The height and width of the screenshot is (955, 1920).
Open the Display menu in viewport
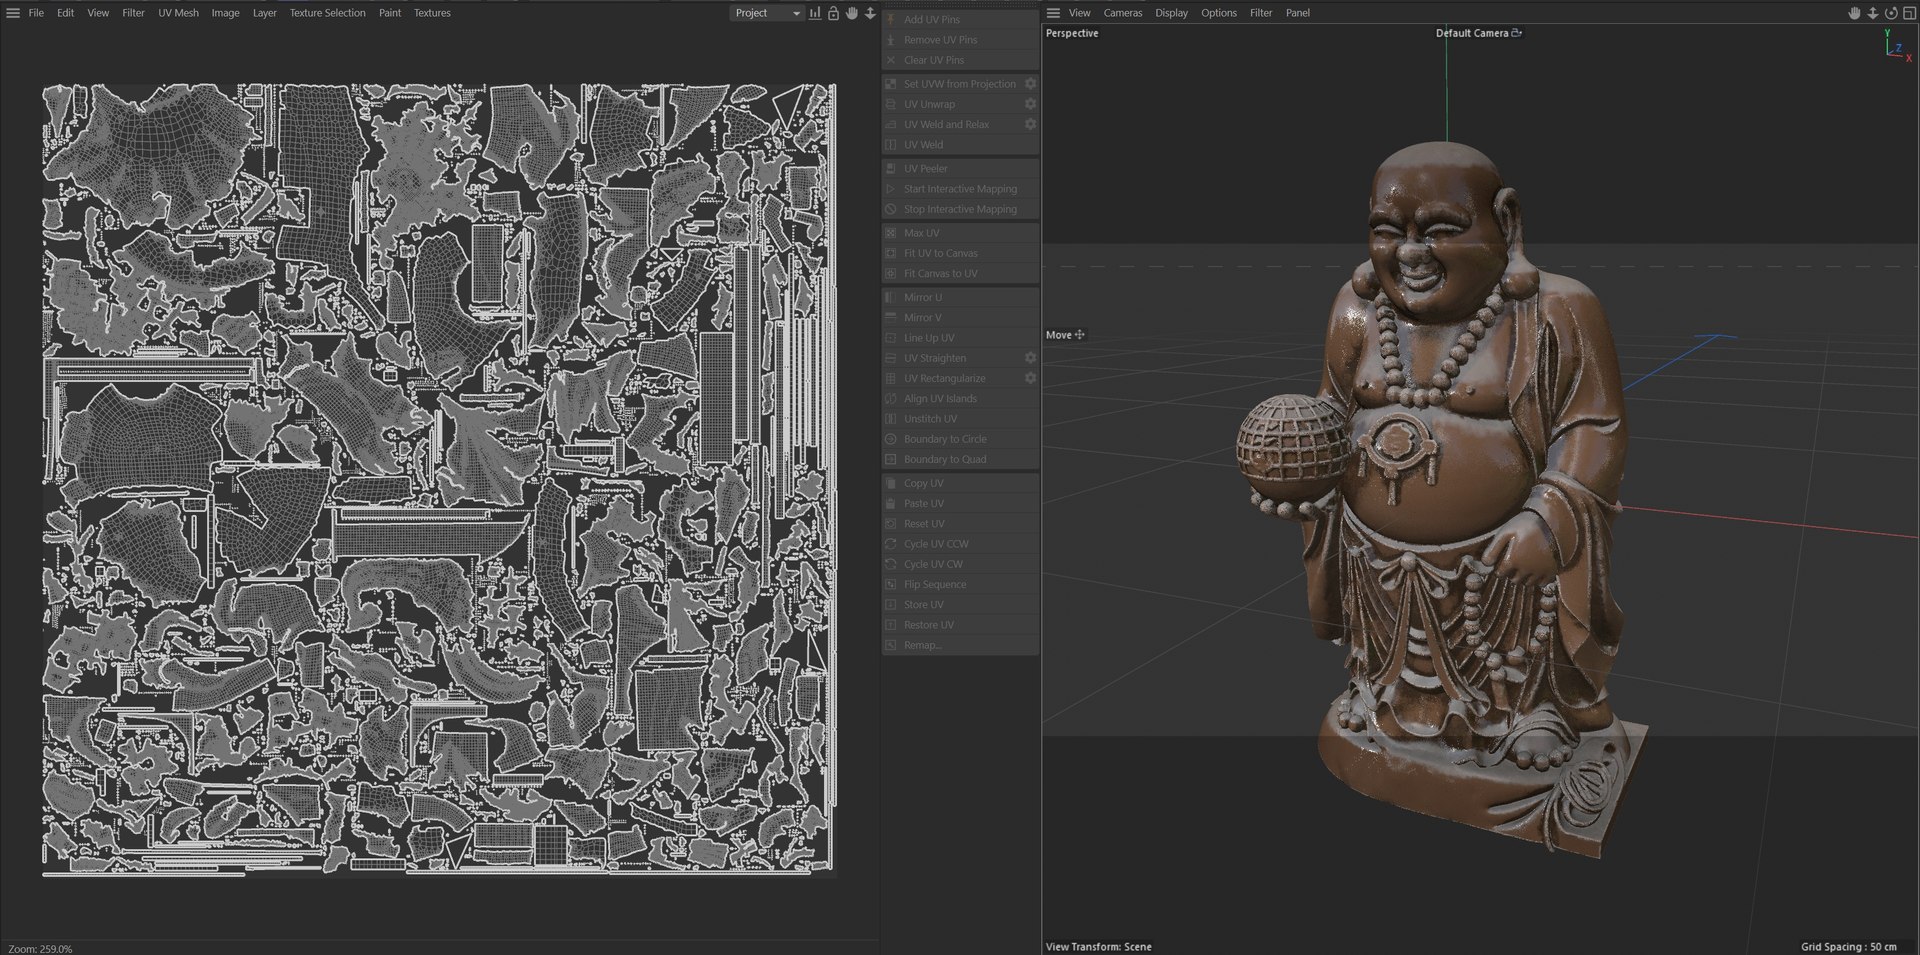(x=1171, y=13)
